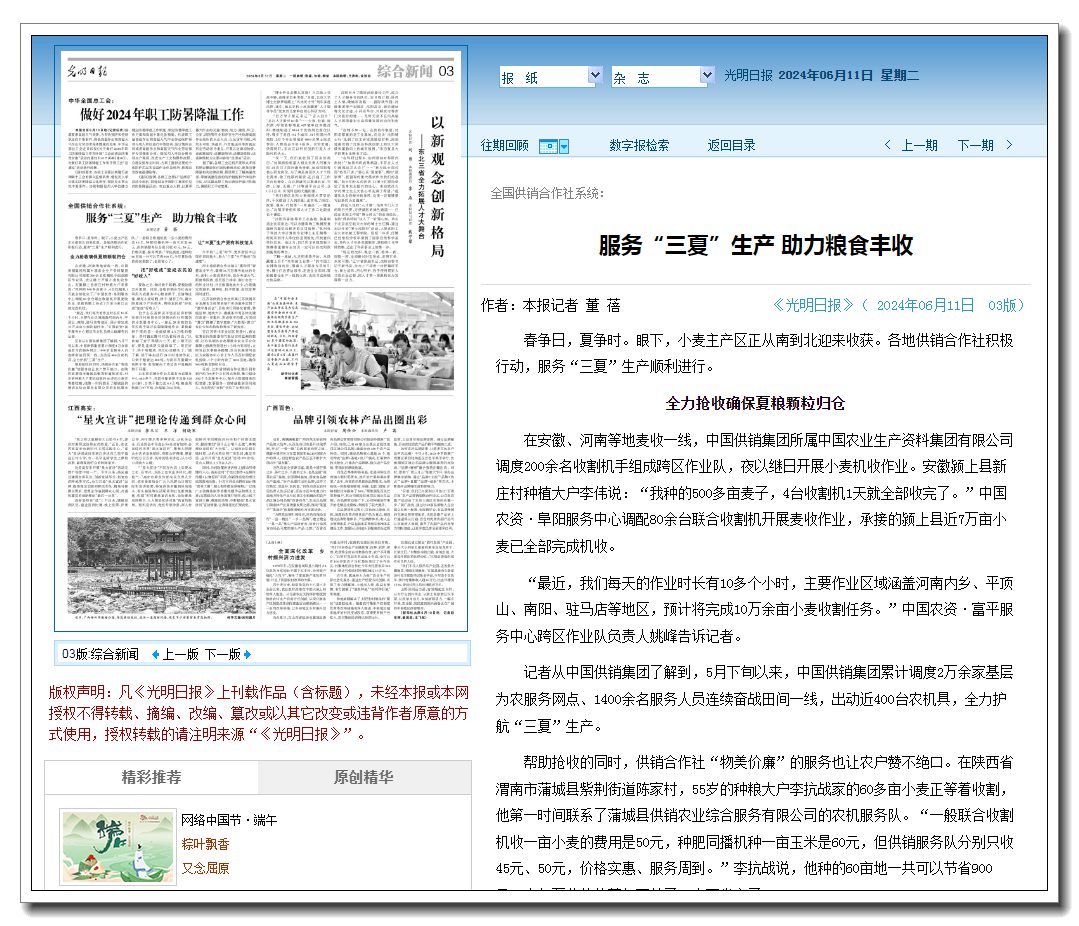
Task: Click the 综合新闻 03 page header on image
Action: (415, 71)
